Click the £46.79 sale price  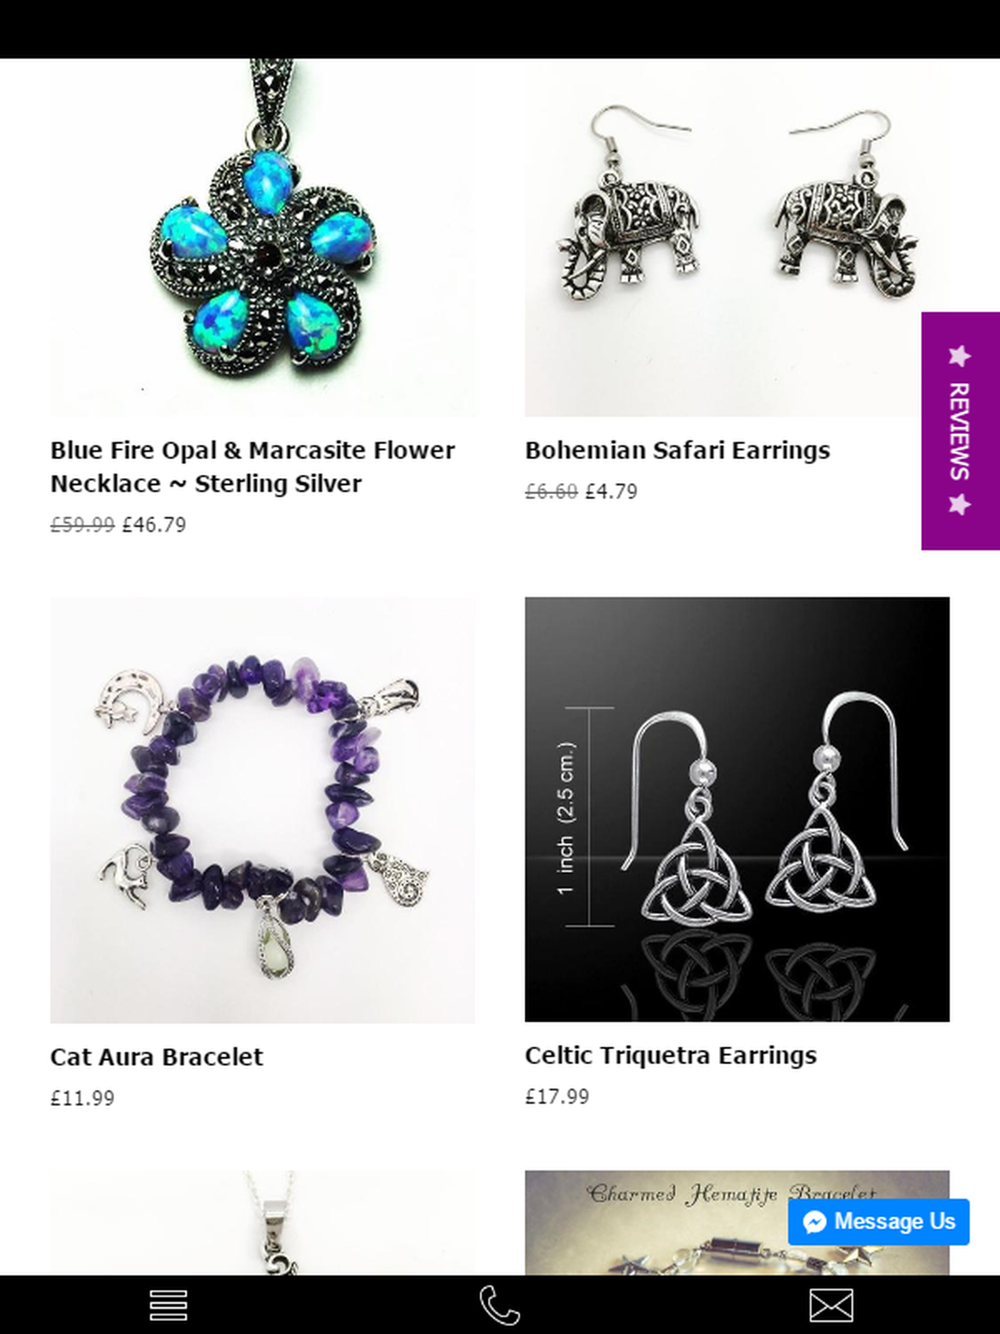click(154, 525)
